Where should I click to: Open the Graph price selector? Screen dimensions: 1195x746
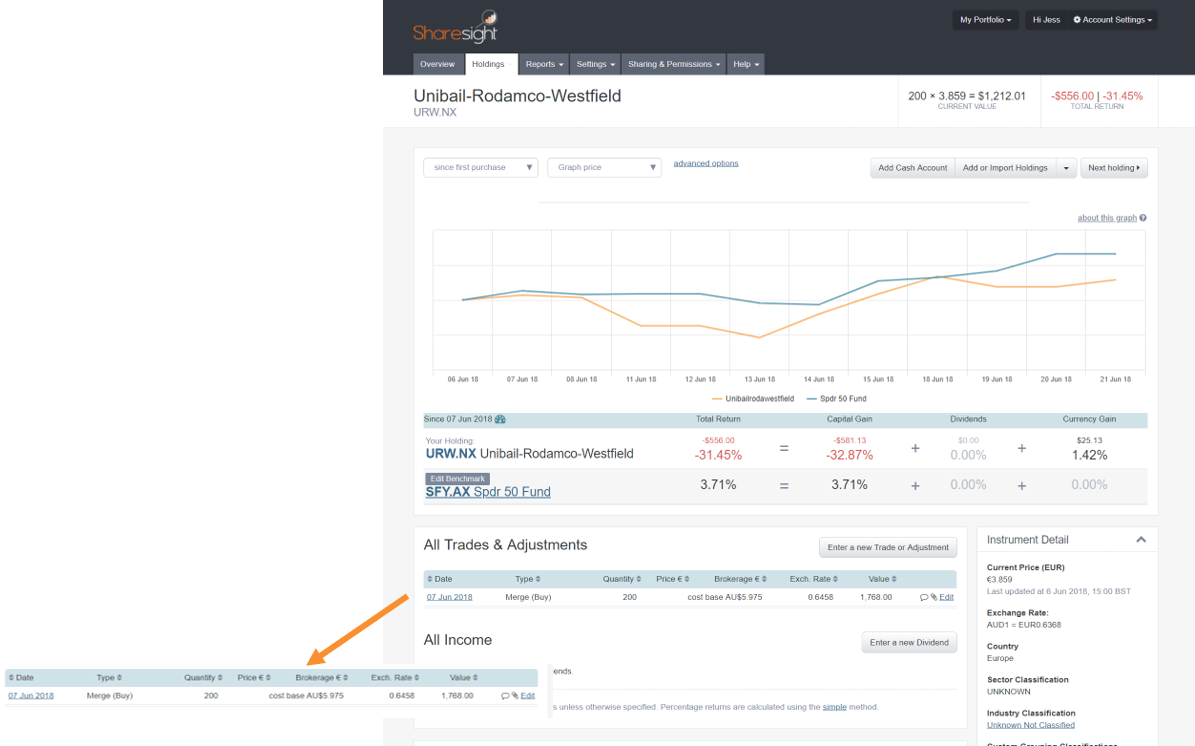coord(604,168)
